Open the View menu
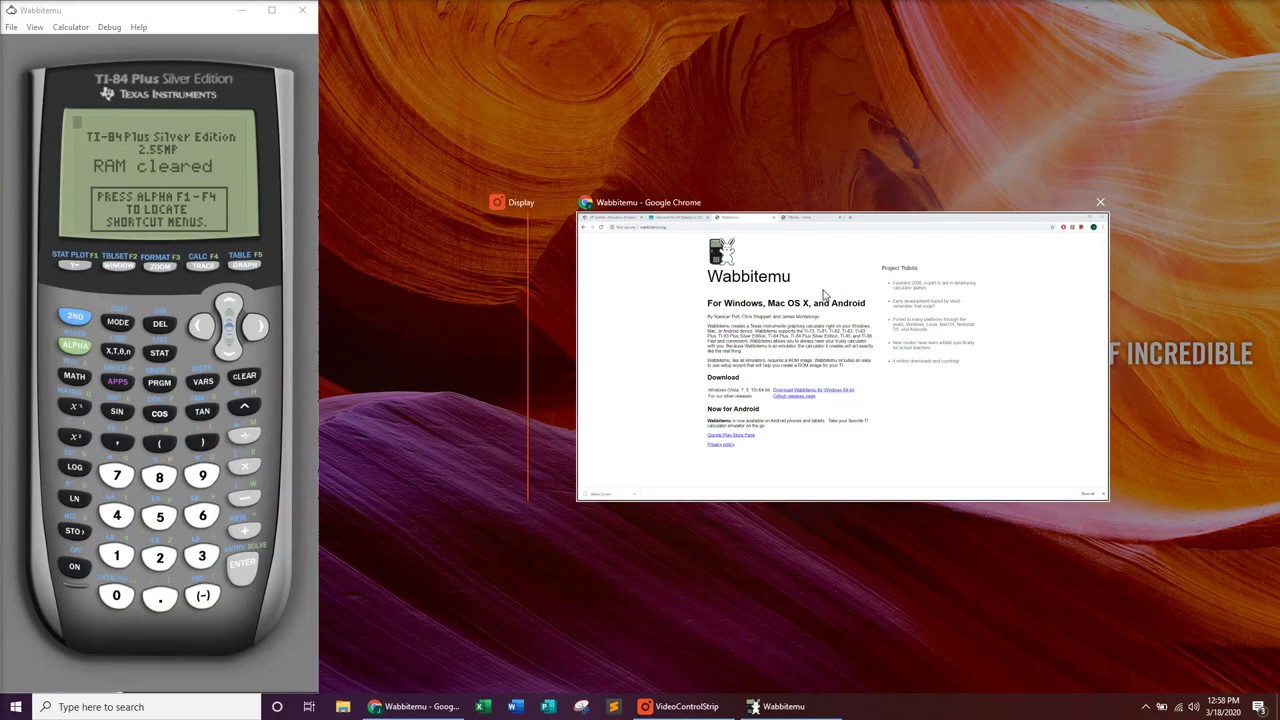The height and width of the screenshot is (720, 1280). click(35, 27)
